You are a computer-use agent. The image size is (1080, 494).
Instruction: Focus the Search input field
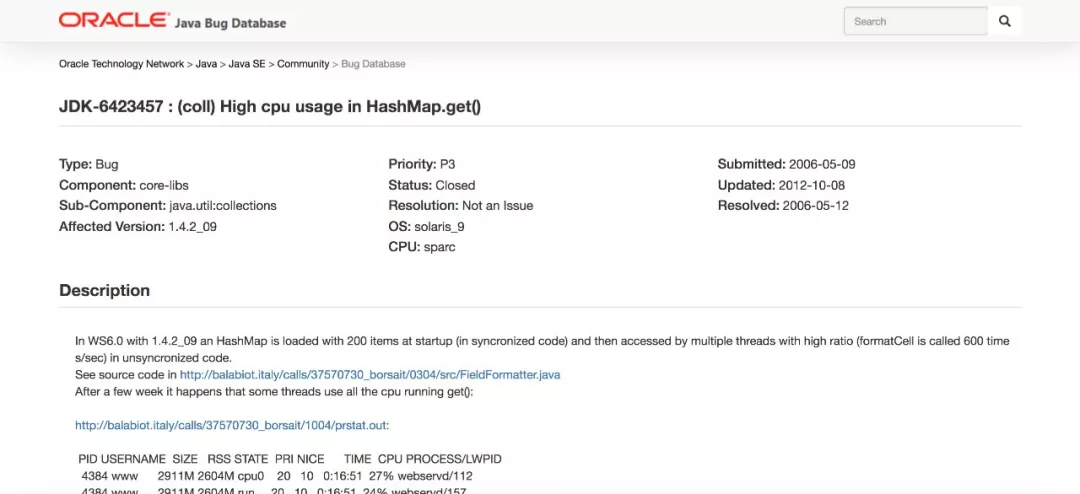click(915, 21)
